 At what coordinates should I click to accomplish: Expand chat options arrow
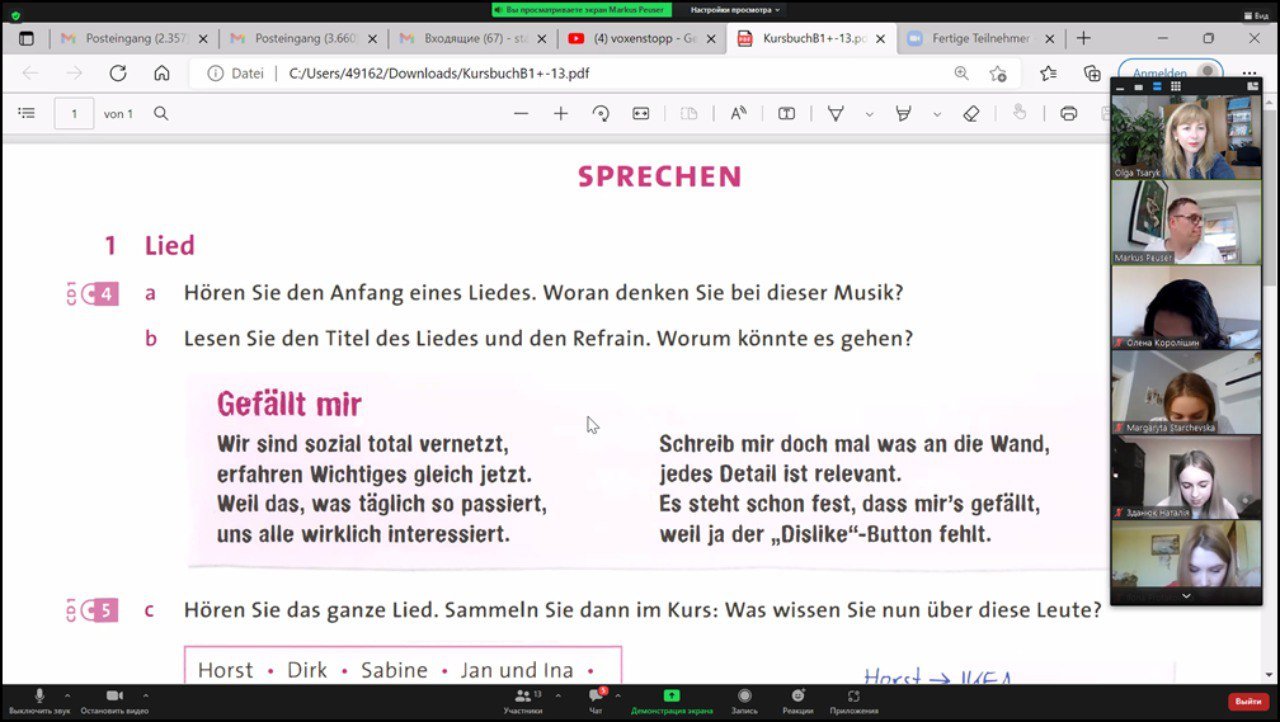point(618,695)
